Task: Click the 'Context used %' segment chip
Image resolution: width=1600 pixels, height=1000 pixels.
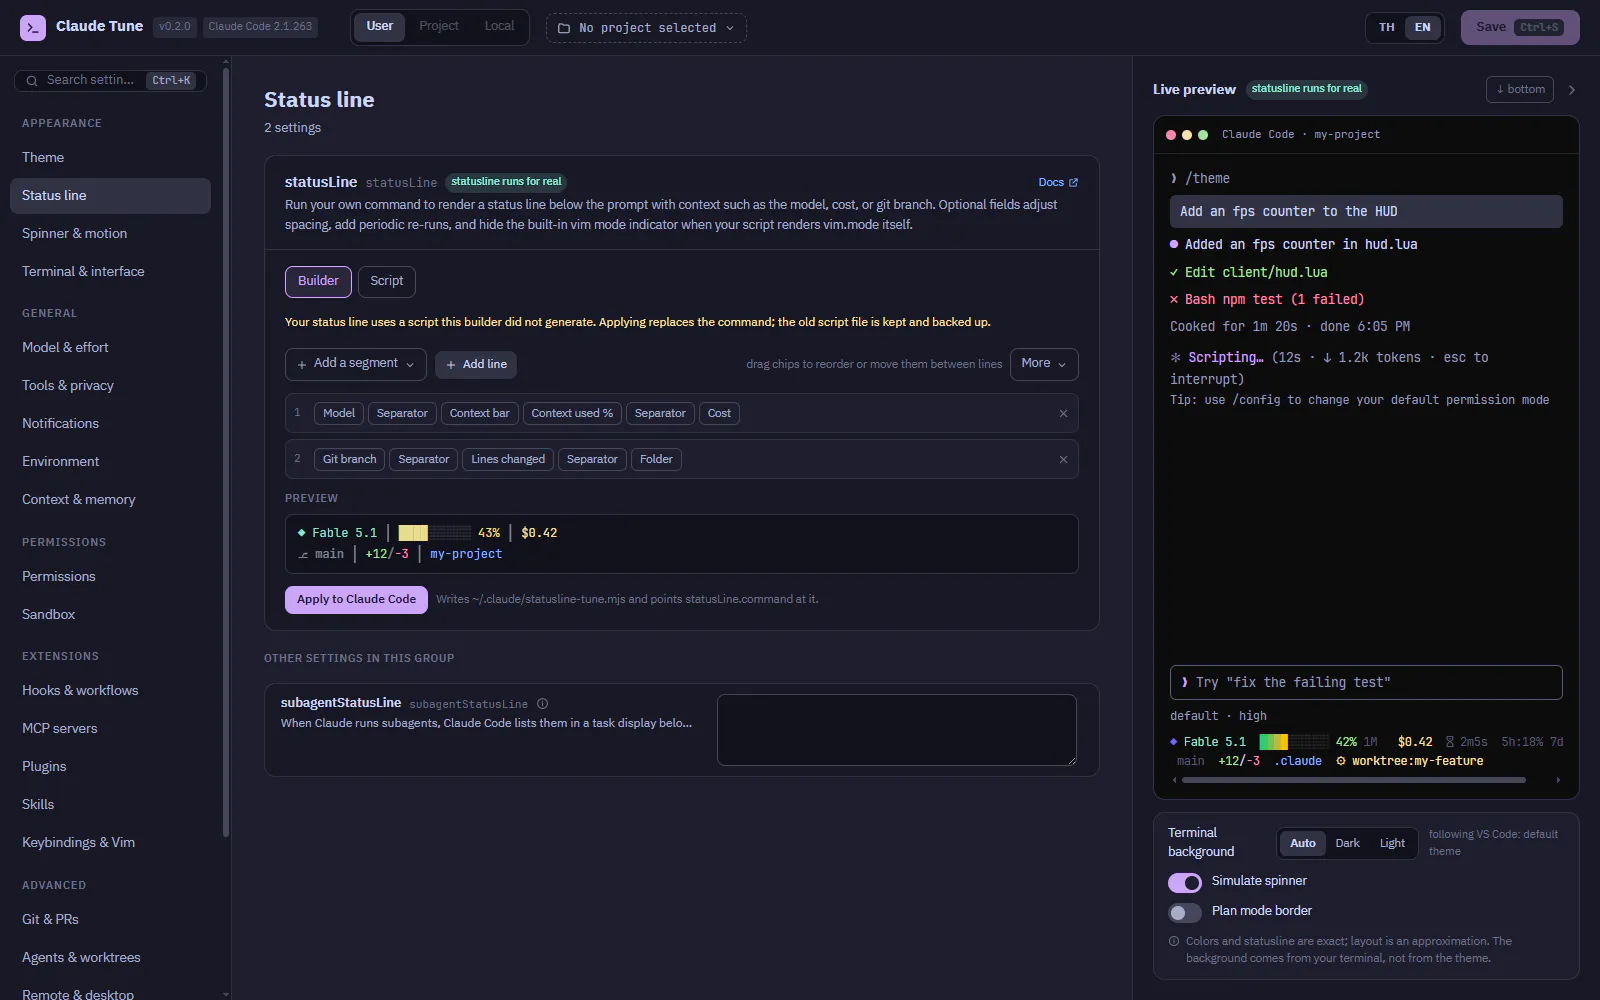Action: [572, 414]
